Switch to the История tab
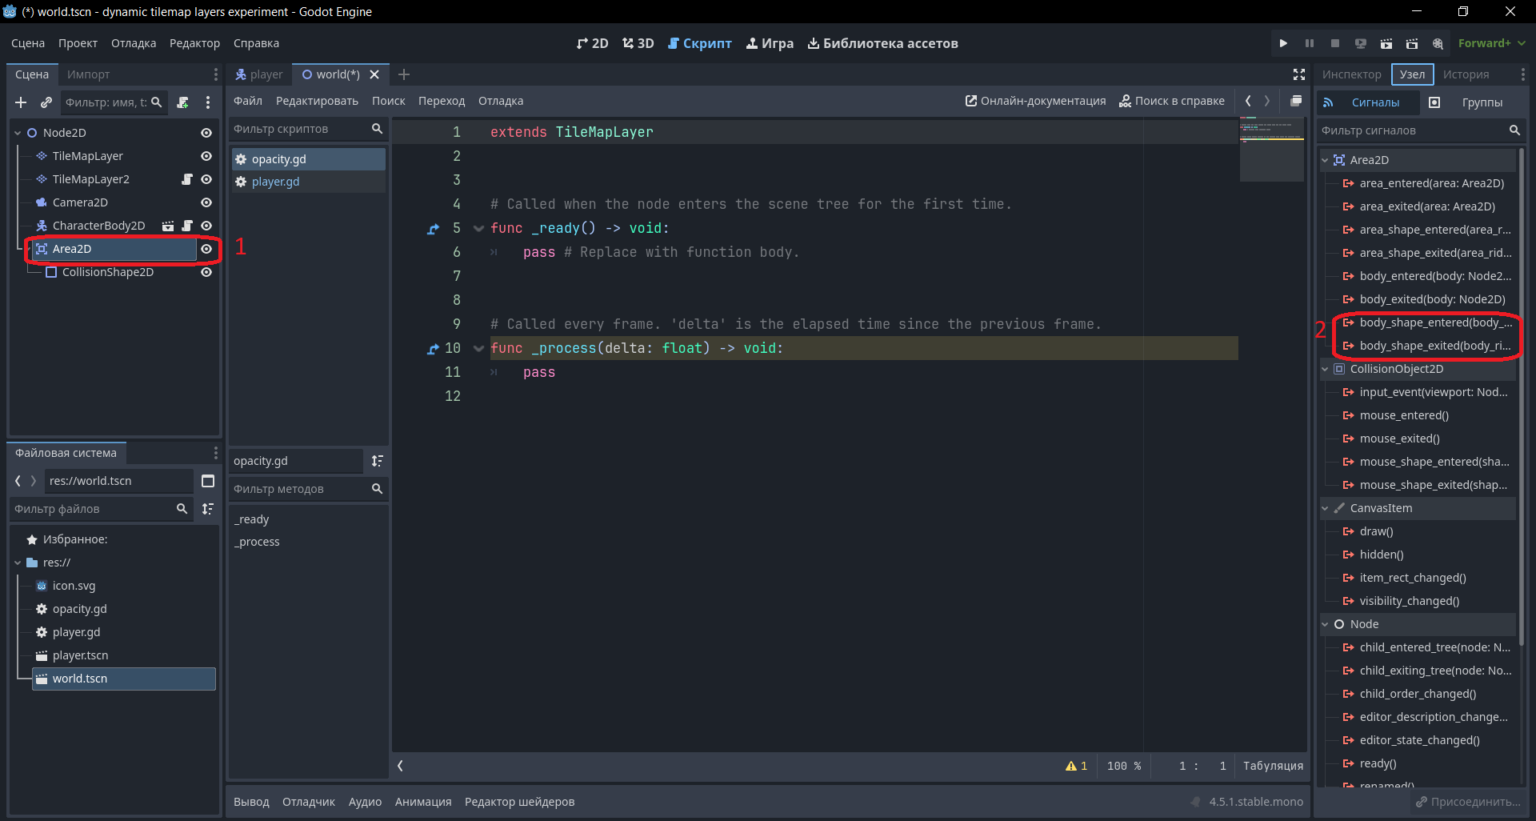Screen dimensions: 1536x821 pos(1466,74)
